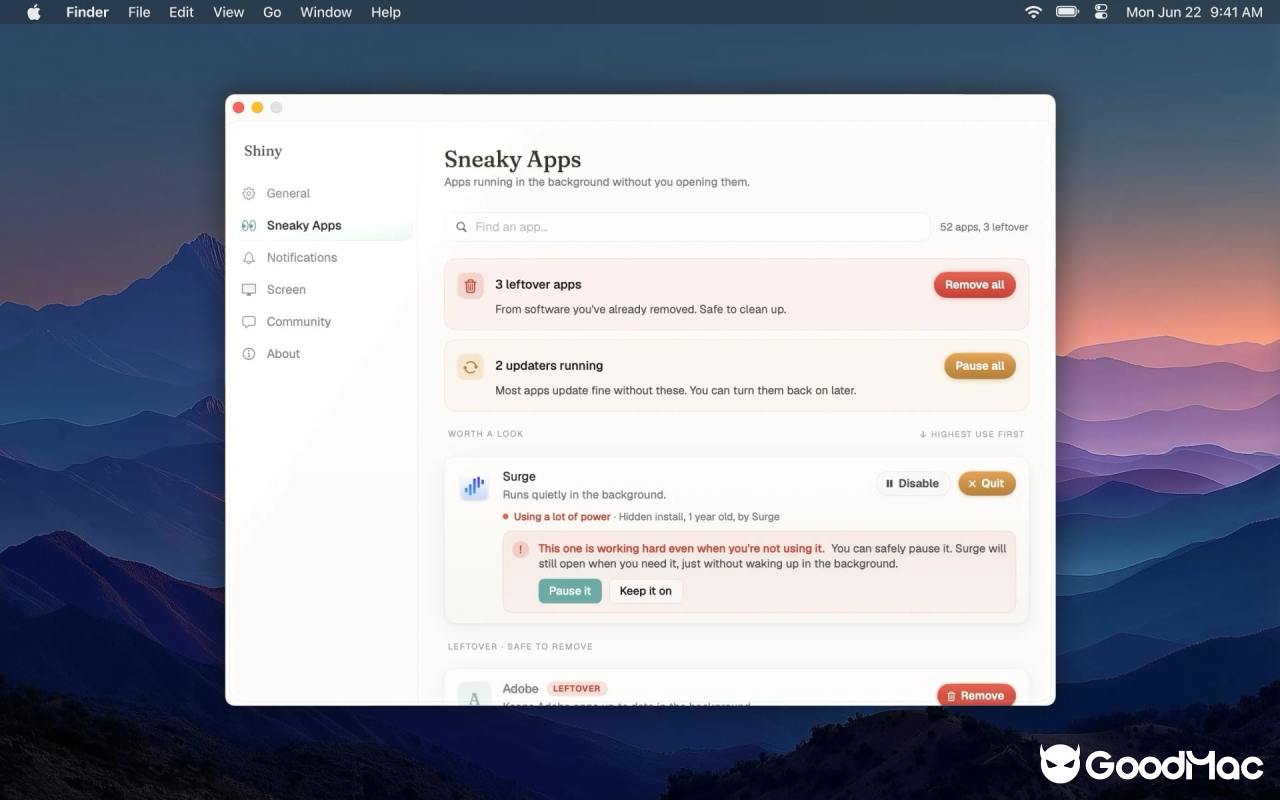Pause all running updaters

click(980, 366)
